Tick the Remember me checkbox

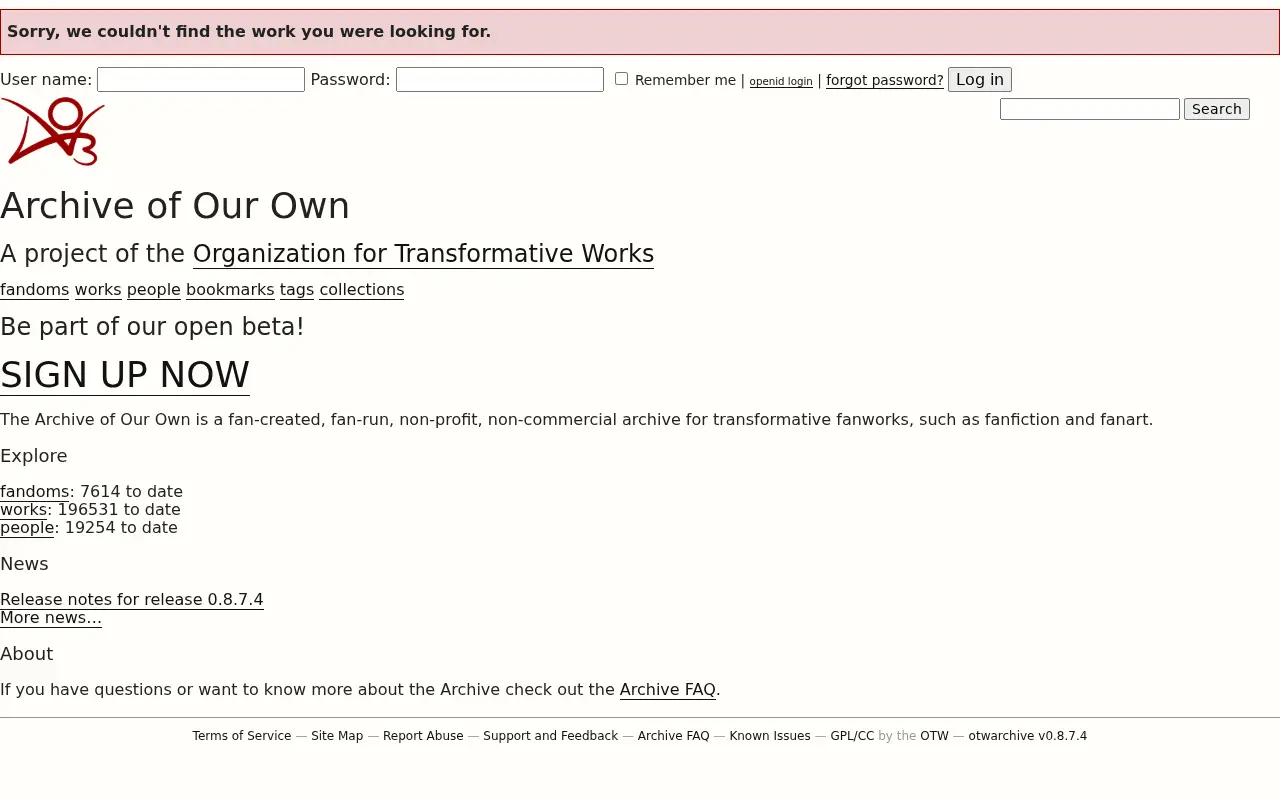[621, 79]
